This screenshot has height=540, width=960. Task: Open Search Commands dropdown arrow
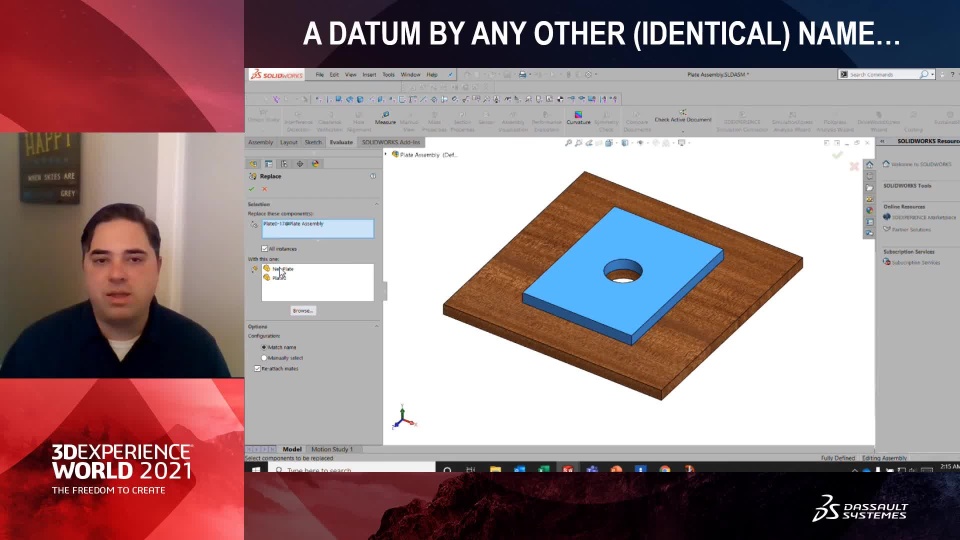tap(932, 75)
